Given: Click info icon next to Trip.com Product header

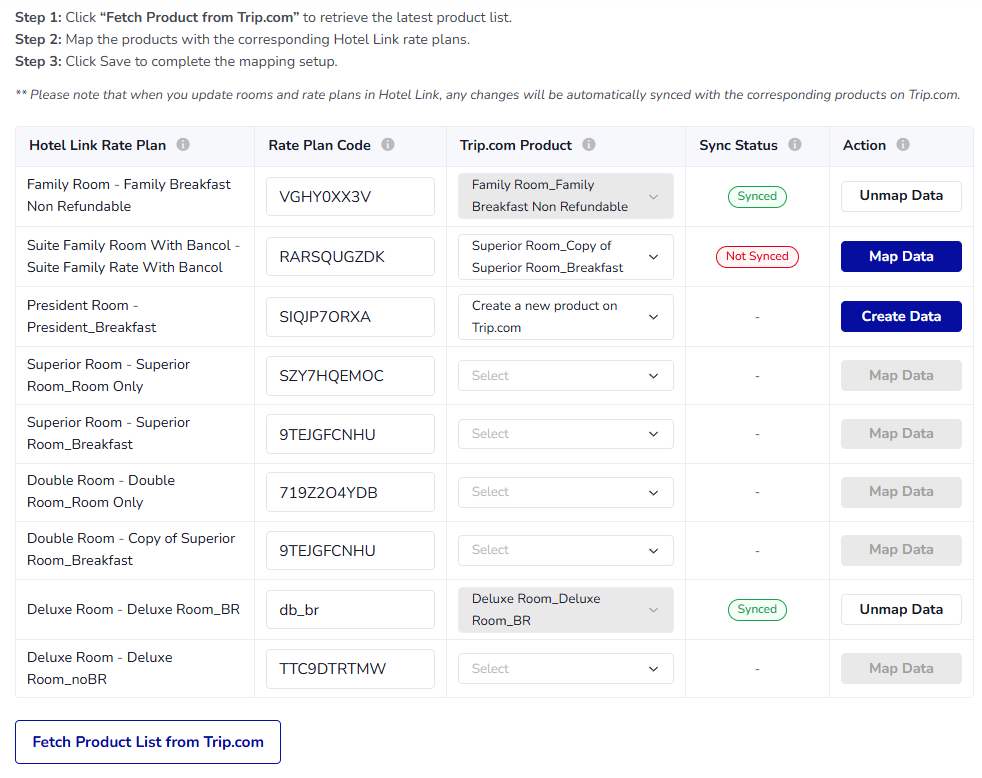Looking at the screenshot, I should tap(589, 145).
